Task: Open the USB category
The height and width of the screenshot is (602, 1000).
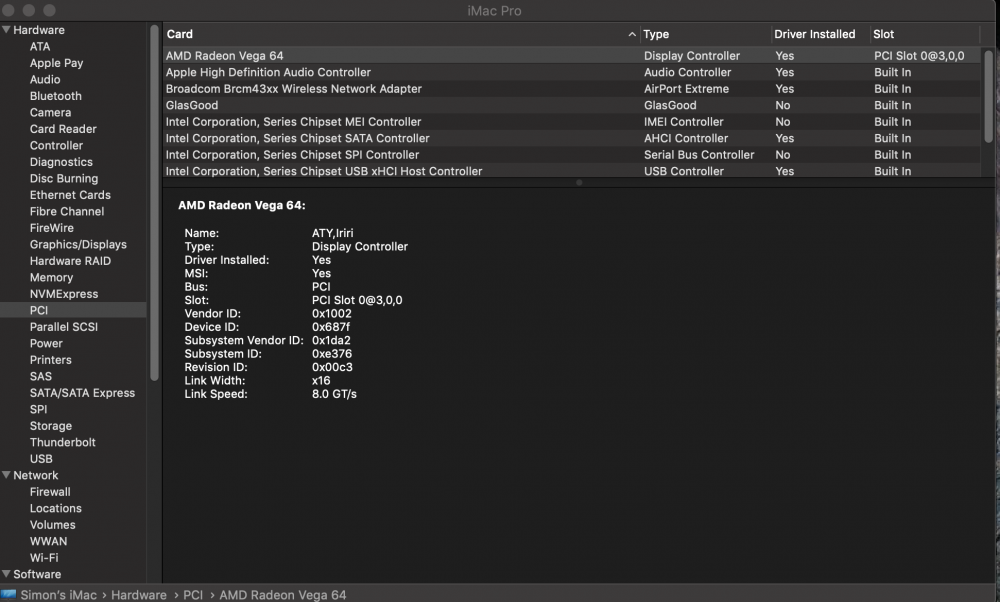Action: click(x=41, y=459)
